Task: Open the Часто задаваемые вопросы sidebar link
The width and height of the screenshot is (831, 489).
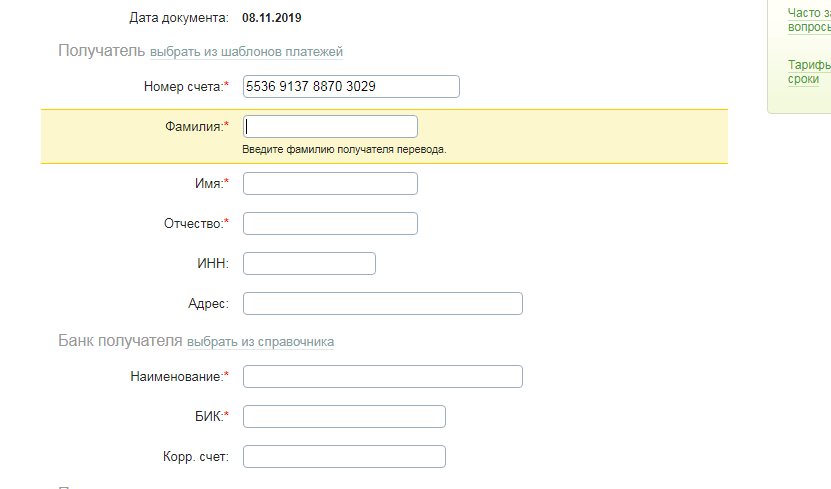Action: click(808, 20)
